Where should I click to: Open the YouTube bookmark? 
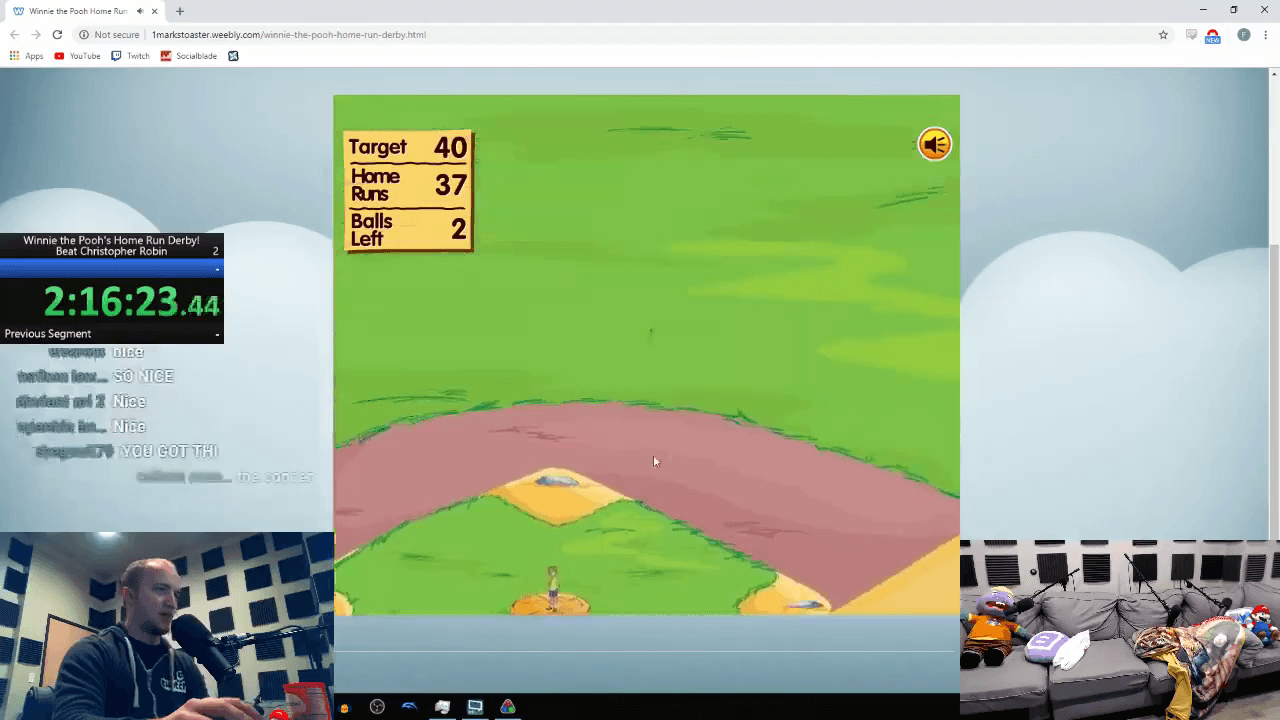[x=77, y=56]
